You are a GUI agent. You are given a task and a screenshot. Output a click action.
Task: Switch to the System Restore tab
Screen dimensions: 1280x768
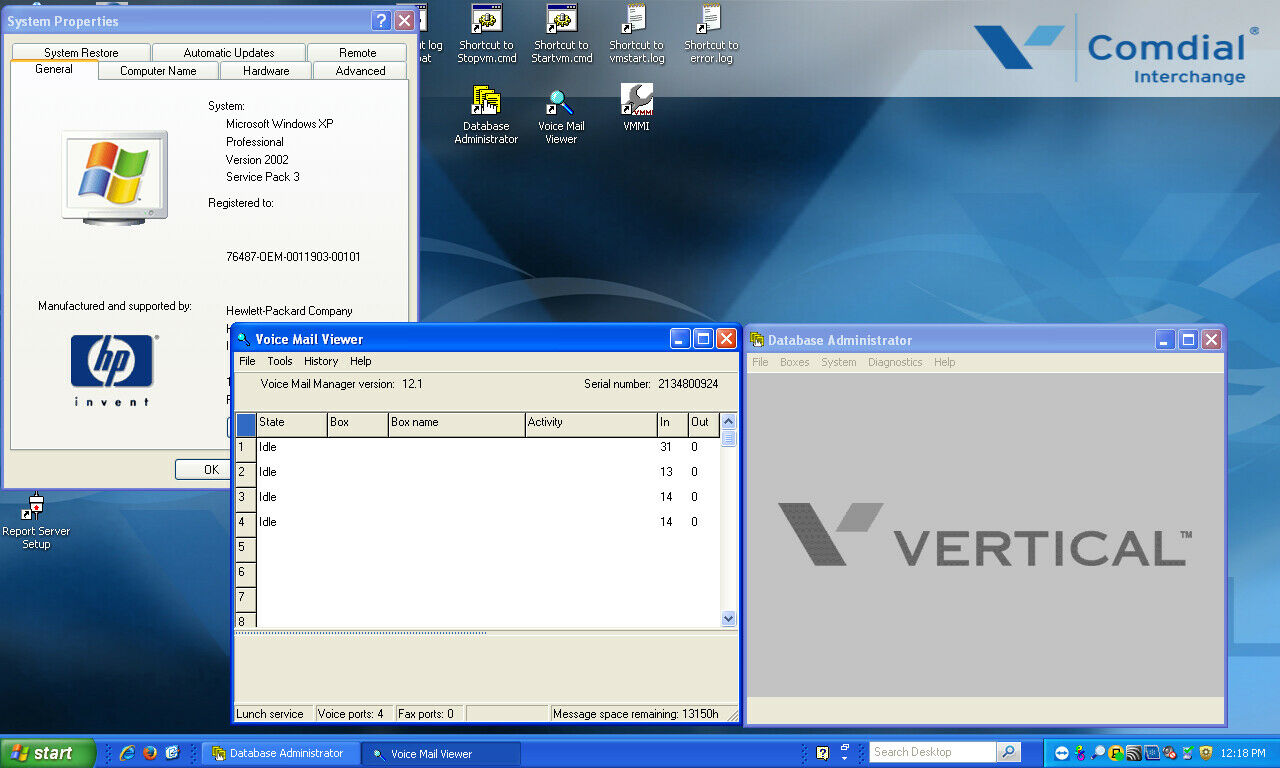(81, 53)
